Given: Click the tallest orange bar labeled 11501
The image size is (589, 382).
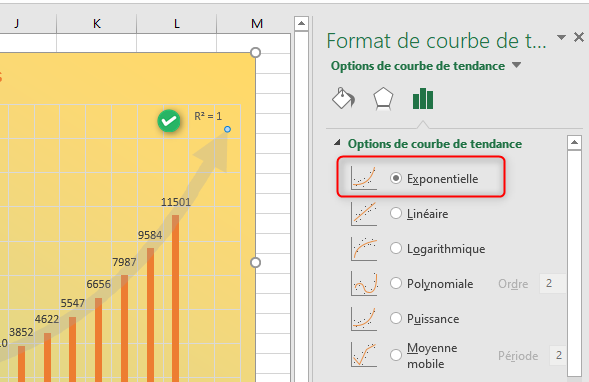Looking at the screenshot, I should pyautogui.click(x=175, y=298).
